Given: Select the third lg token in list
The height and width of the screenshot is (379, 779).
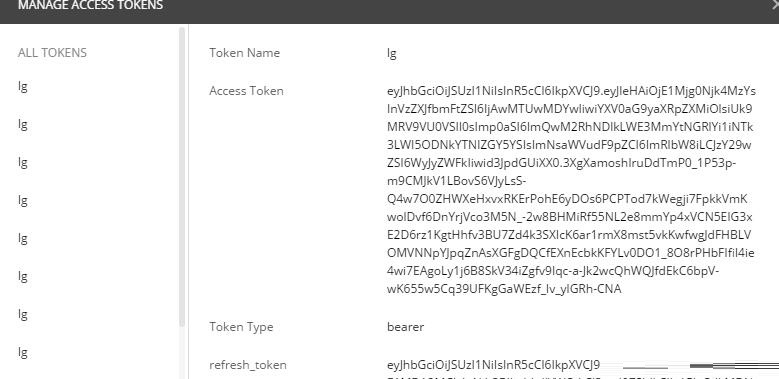Looking at the screenshot, I should [x=23, y=163].
